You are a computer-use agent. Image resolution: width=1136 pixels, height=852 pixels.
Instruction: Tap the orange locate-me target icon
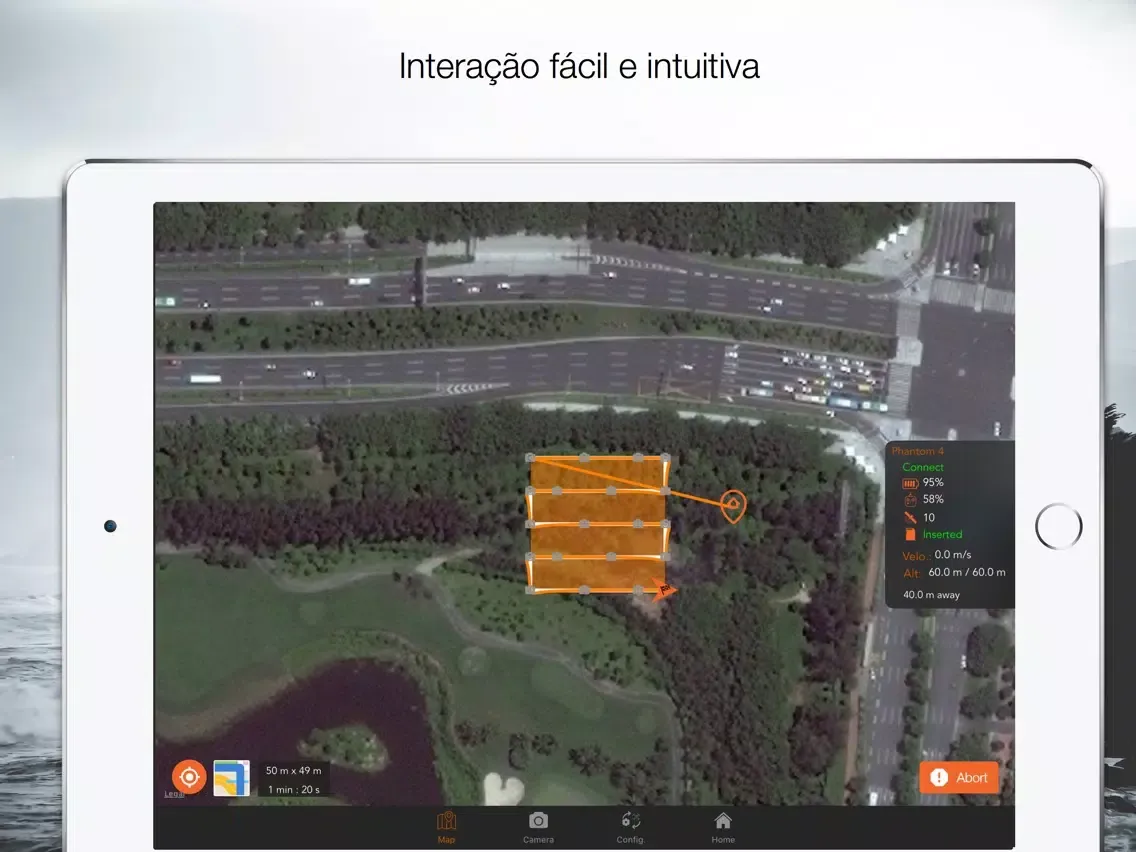click(188, 776)
